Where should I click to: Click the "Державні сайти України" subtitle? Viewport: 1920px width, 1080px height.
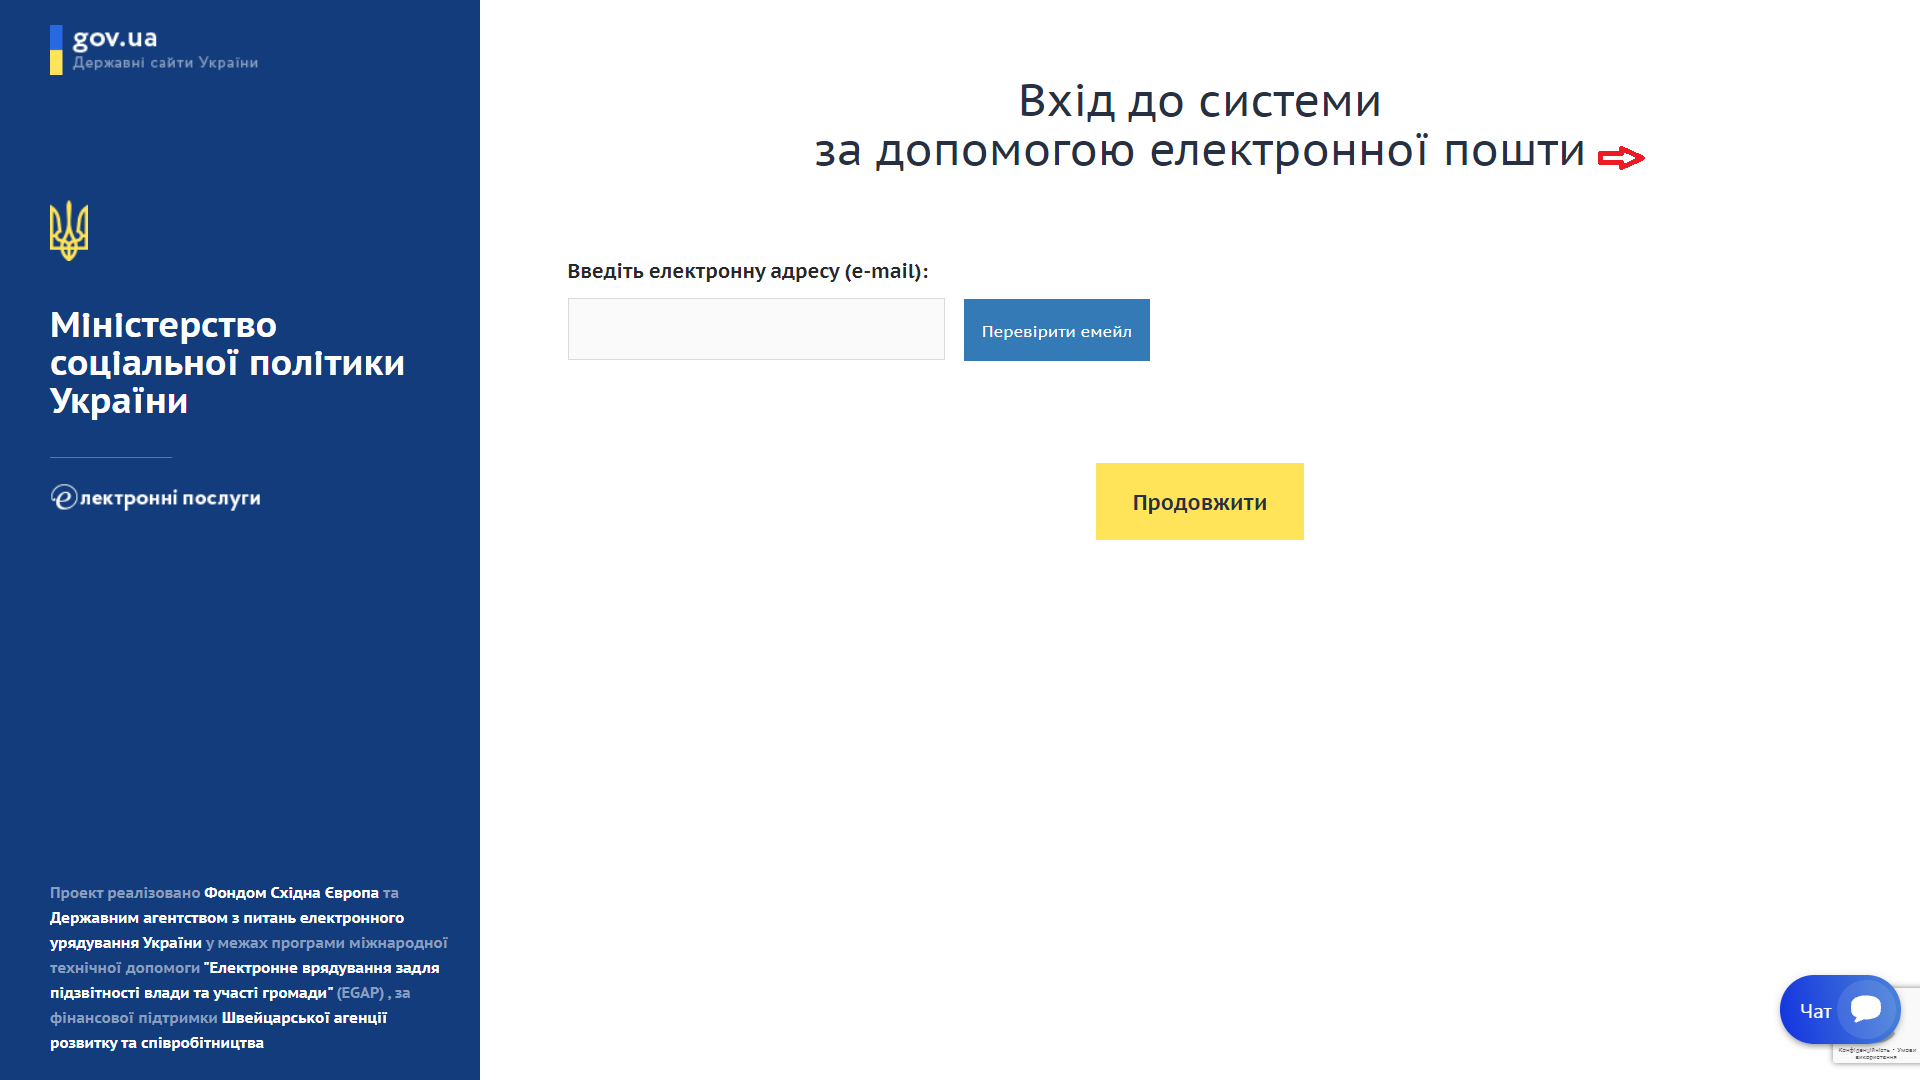pos(165,63)
